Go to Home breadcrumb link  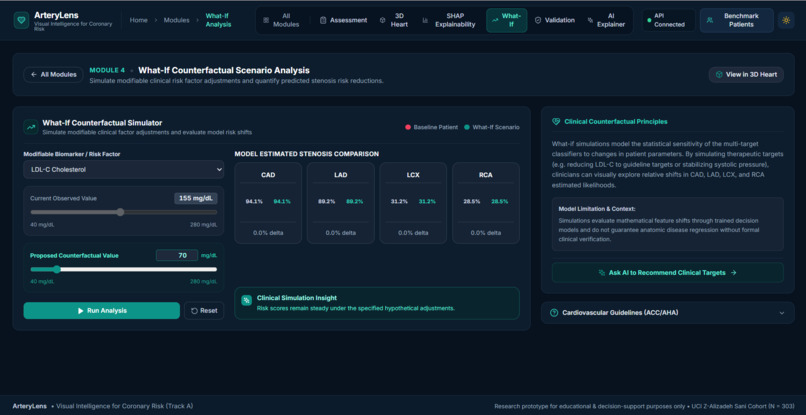pos(138,20)
